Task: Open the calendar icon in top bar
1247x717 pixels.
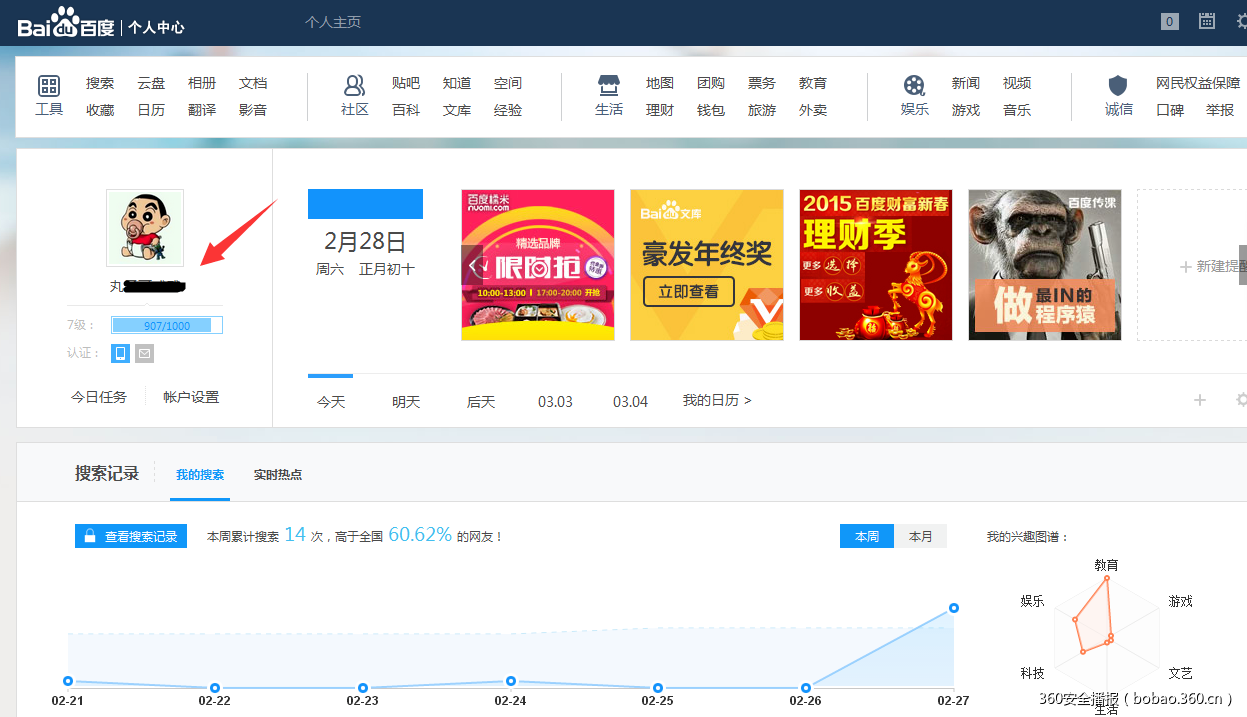Action: (x=1207, y=21)
